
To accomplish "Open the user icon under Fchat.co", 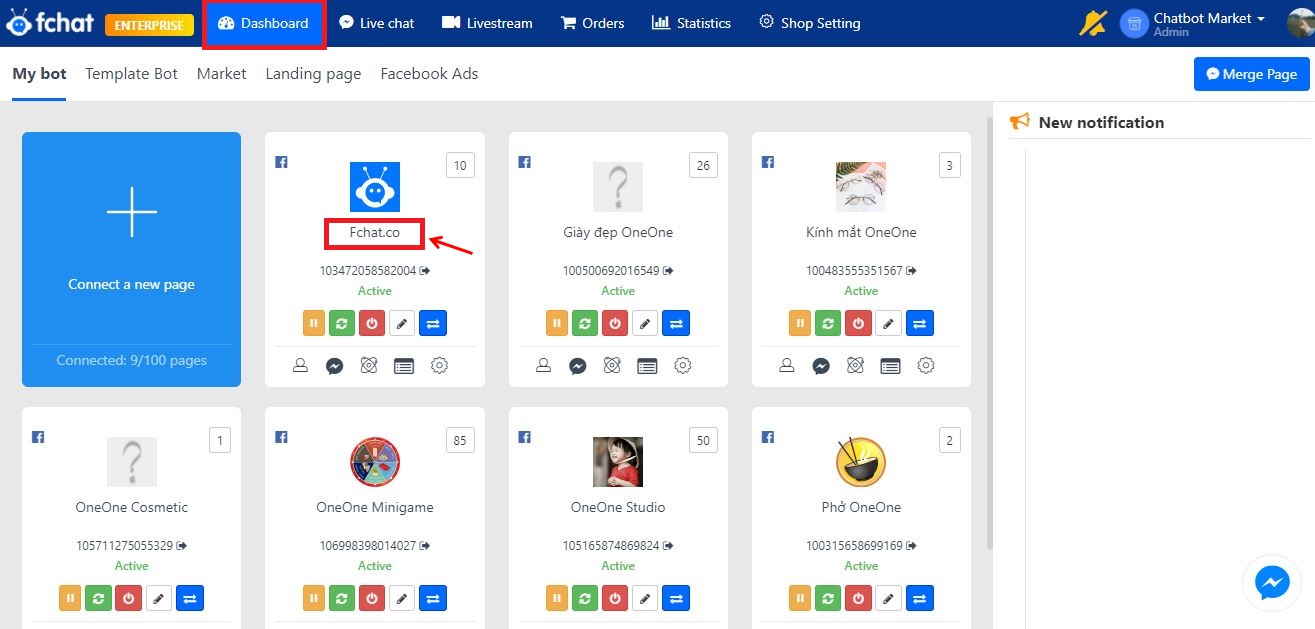I will (x=300, y=366).
